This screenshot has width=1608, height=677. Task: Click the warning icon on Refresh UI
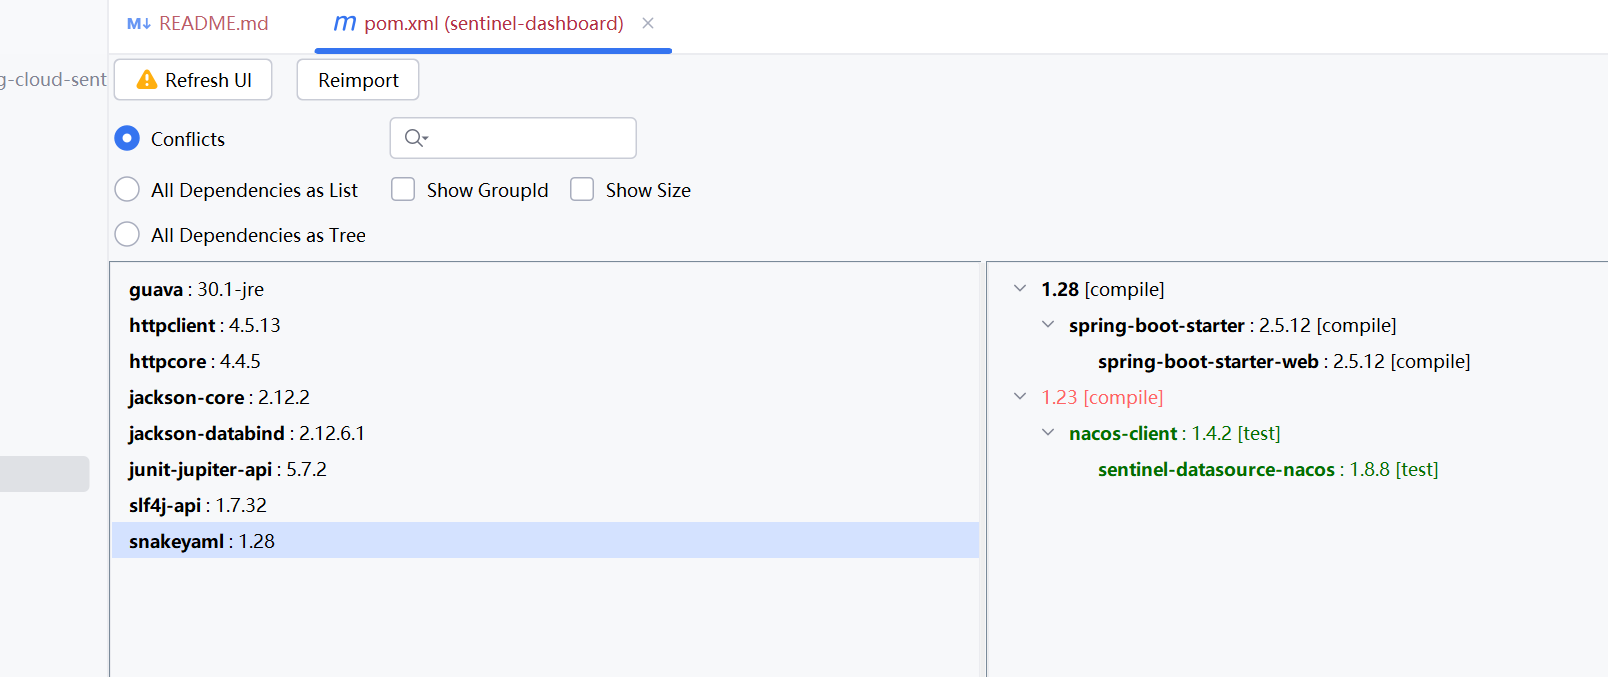pyautogui.click(x=147, y=80)
